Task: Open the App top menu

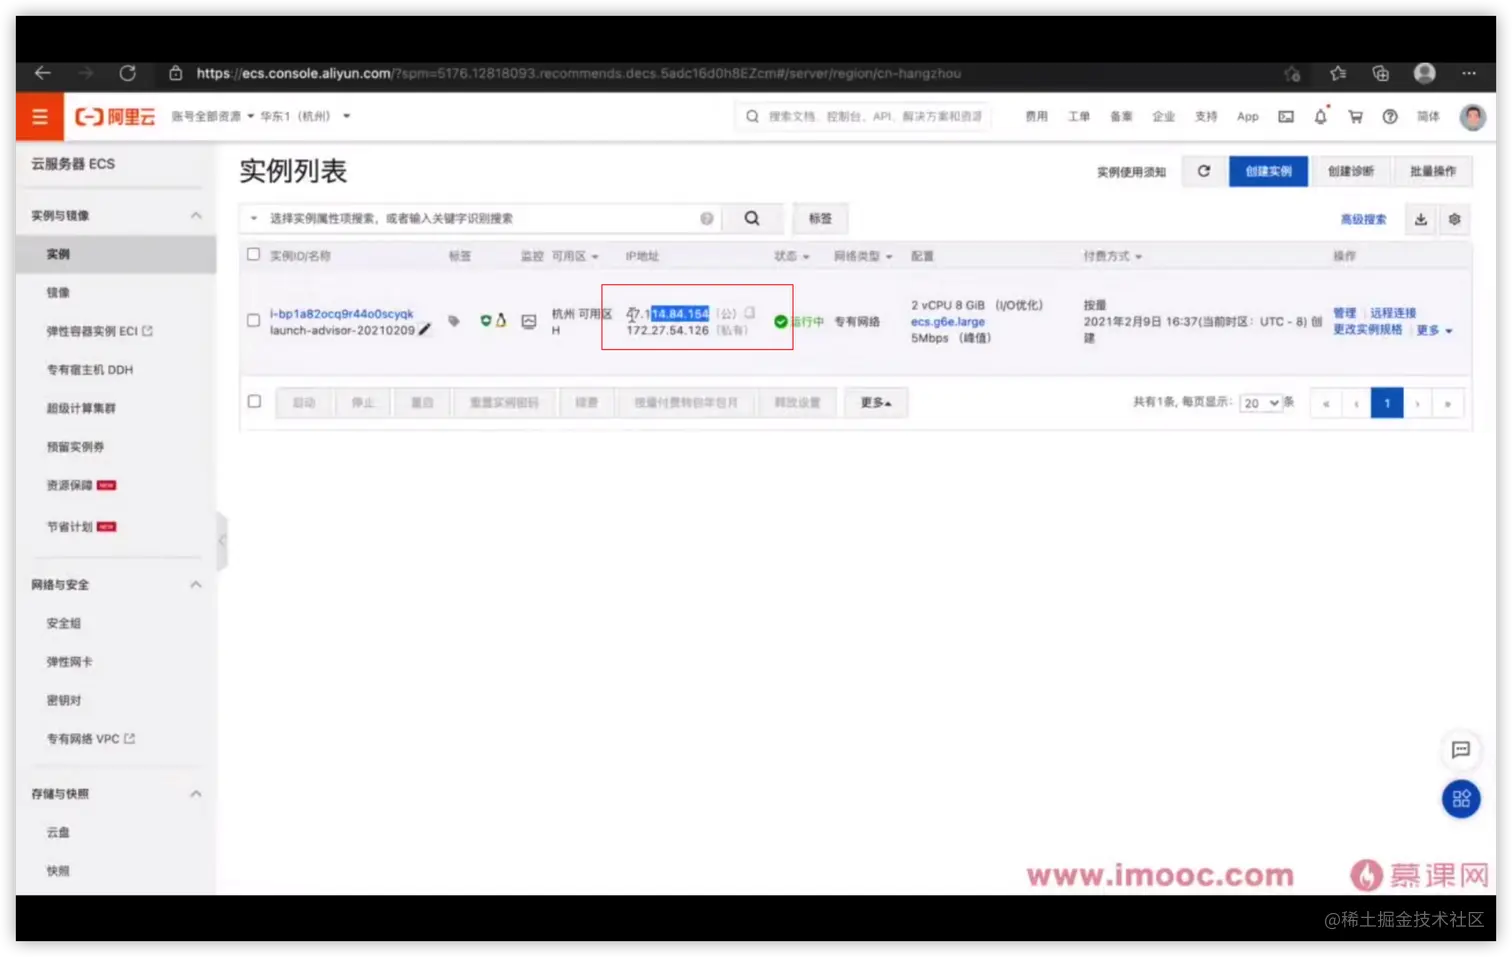Action: click(x=1248, y=117)
